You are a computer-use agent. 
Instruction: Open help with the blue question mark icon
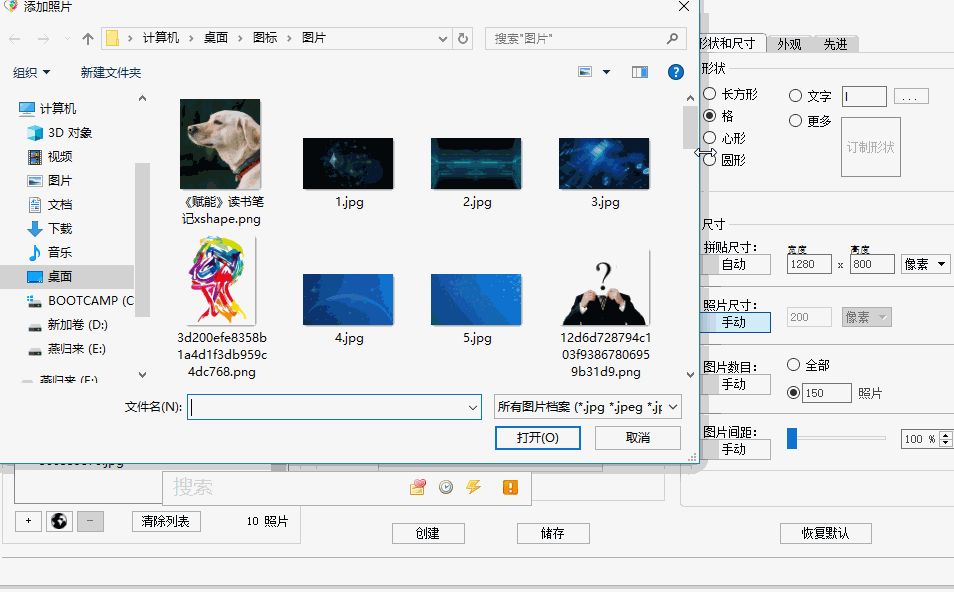(675, 71)
